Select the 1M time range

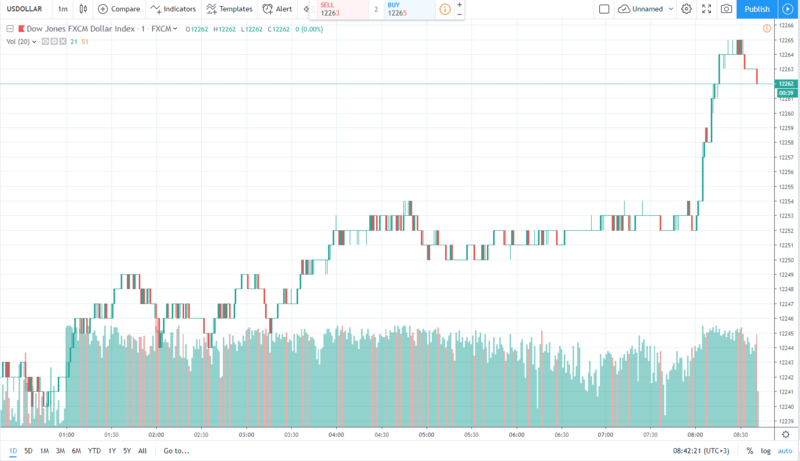coord(44,451)
